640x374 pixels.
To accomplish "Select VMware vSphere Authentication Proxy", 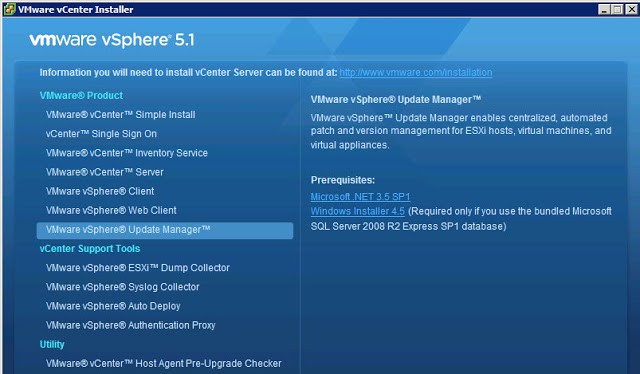I will pos(130,325).
